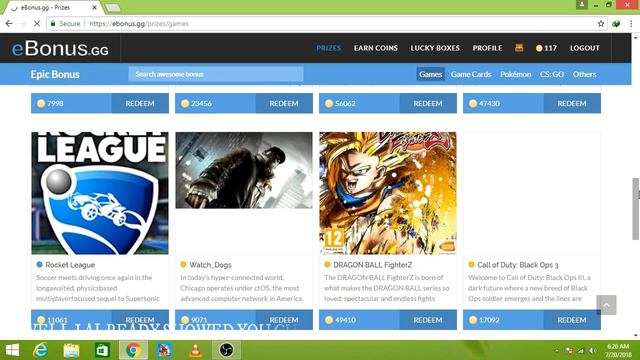Select the Pokémon category tab
The height and width of the screenshot is (360, 640).
[516, 74]
